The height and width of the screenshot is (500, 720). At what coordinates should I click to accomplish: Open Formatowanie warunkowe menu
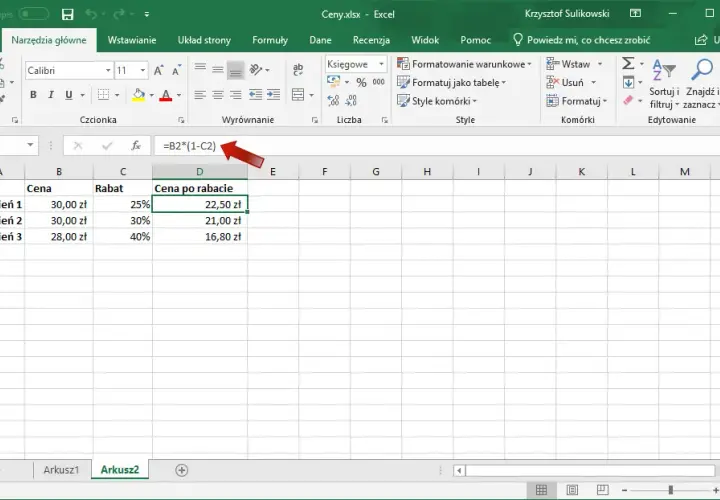pos(464,64)
